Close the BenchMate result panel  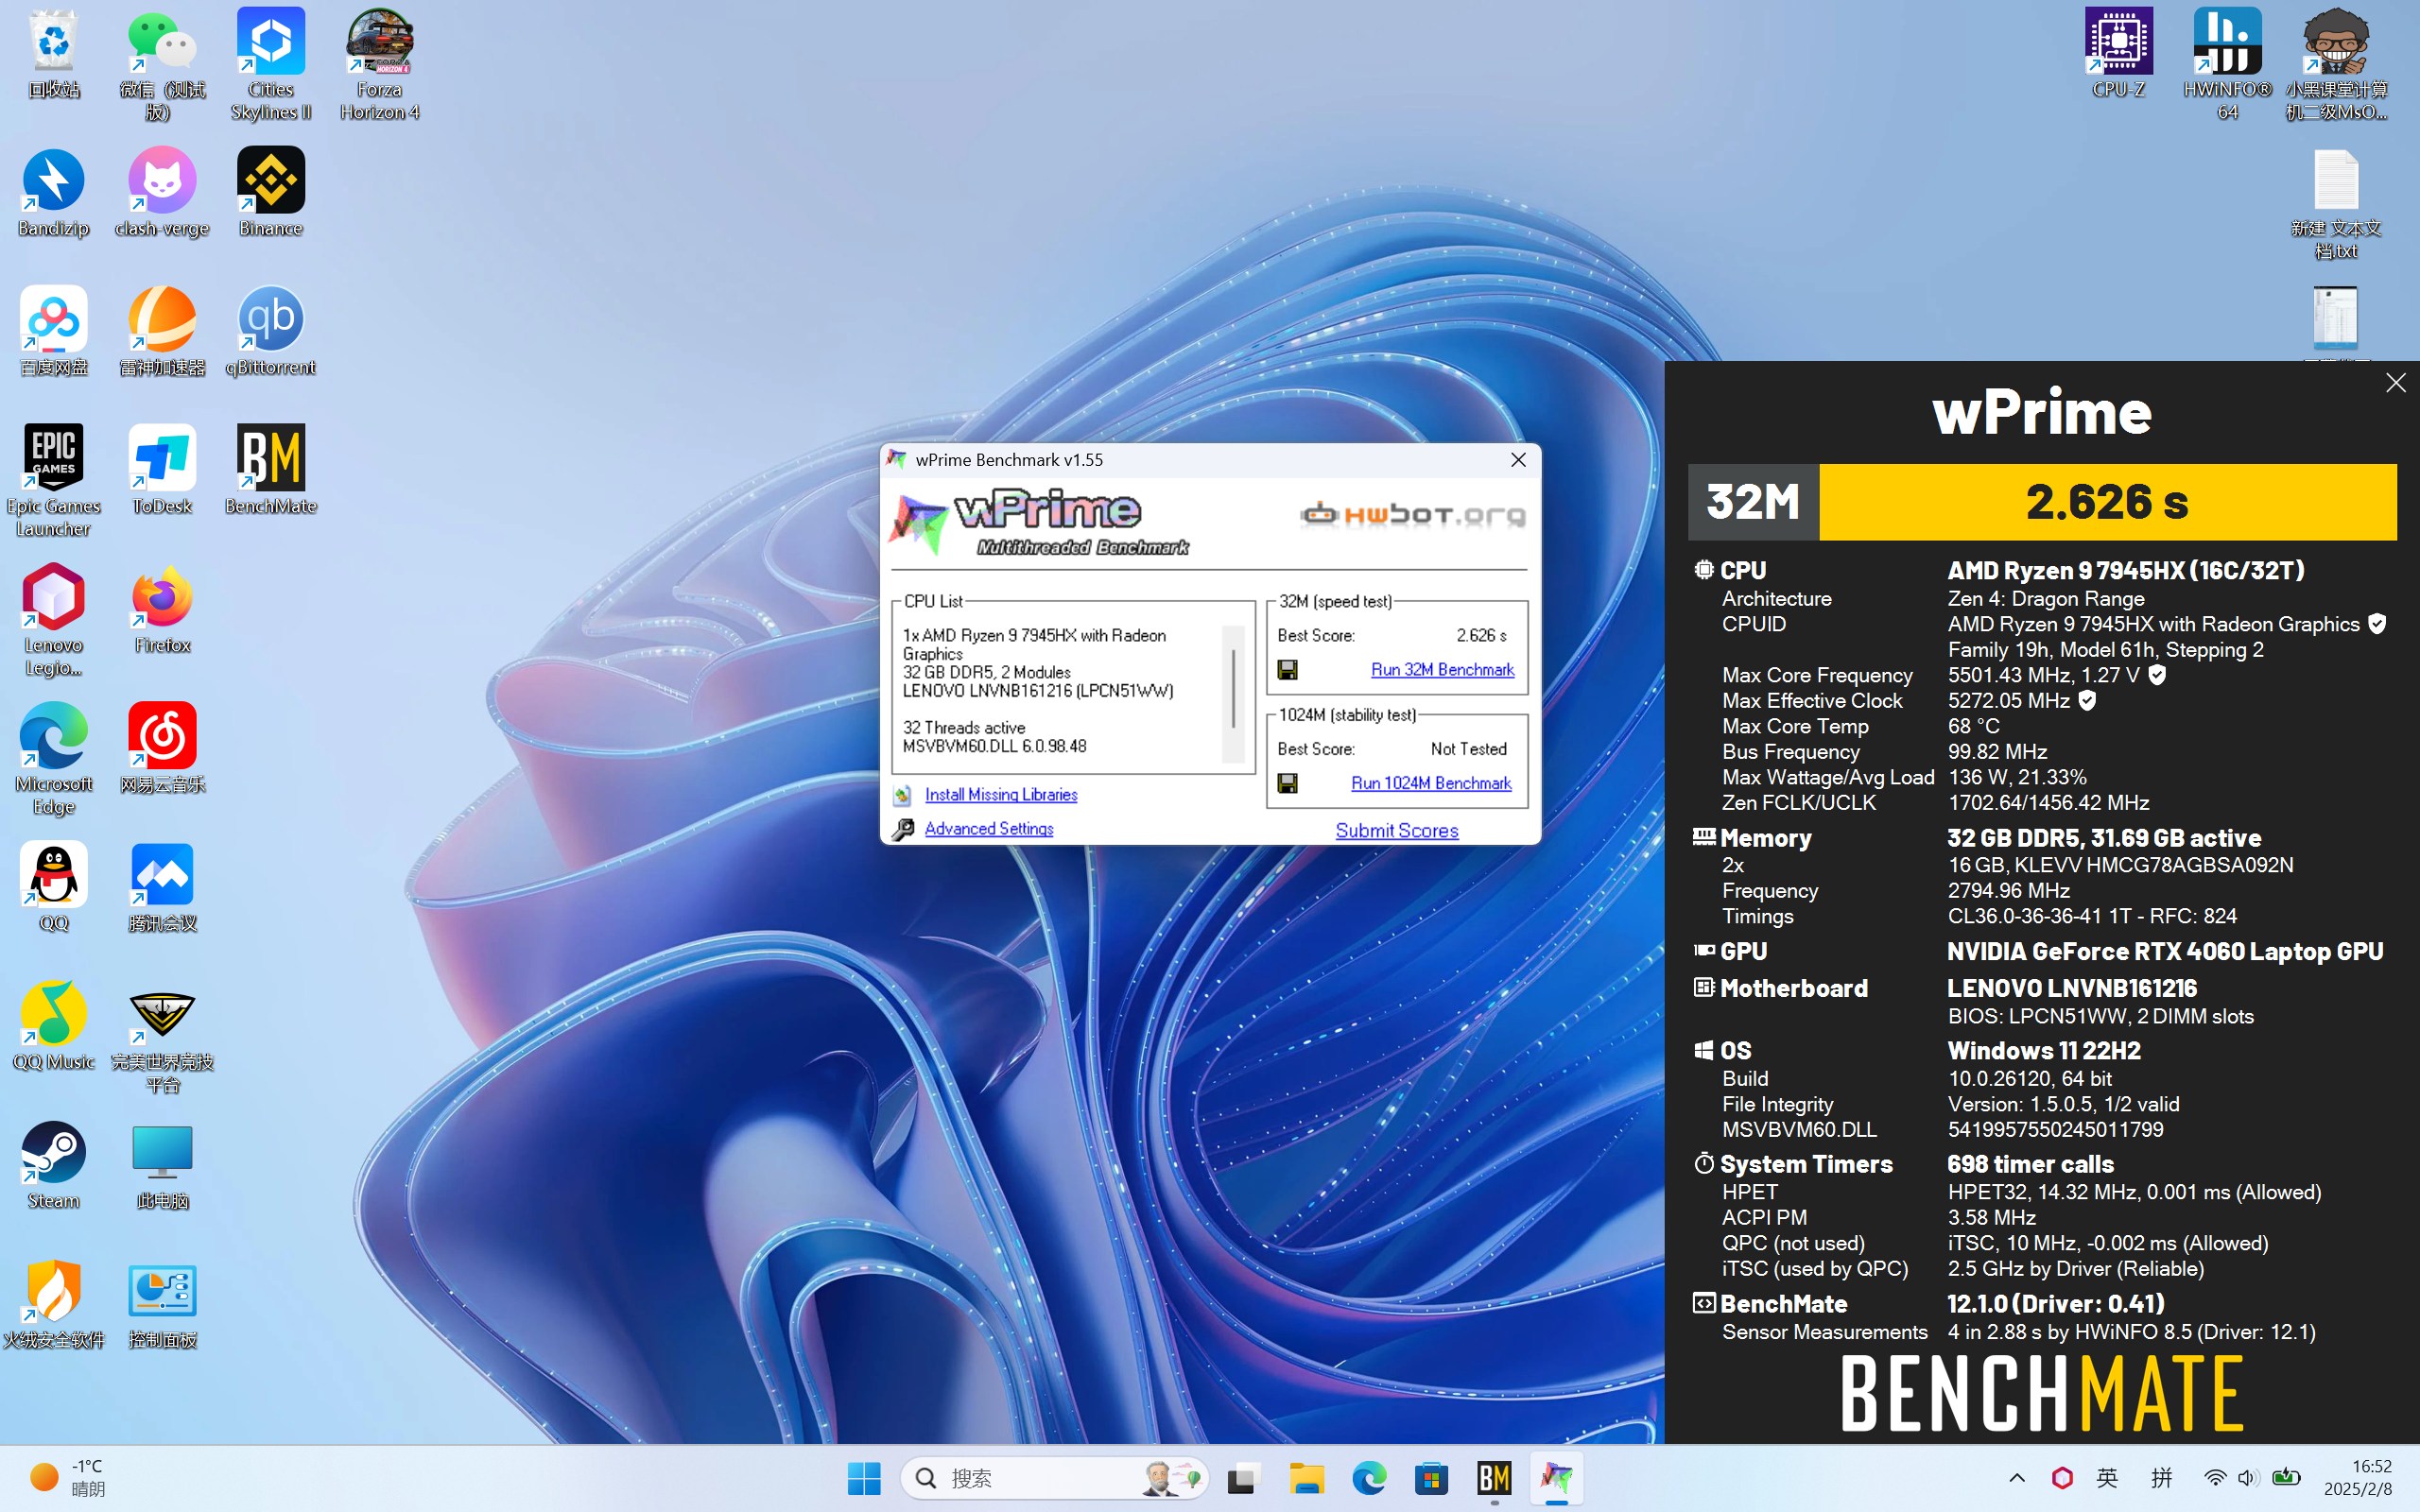(x=2396, y=383)
